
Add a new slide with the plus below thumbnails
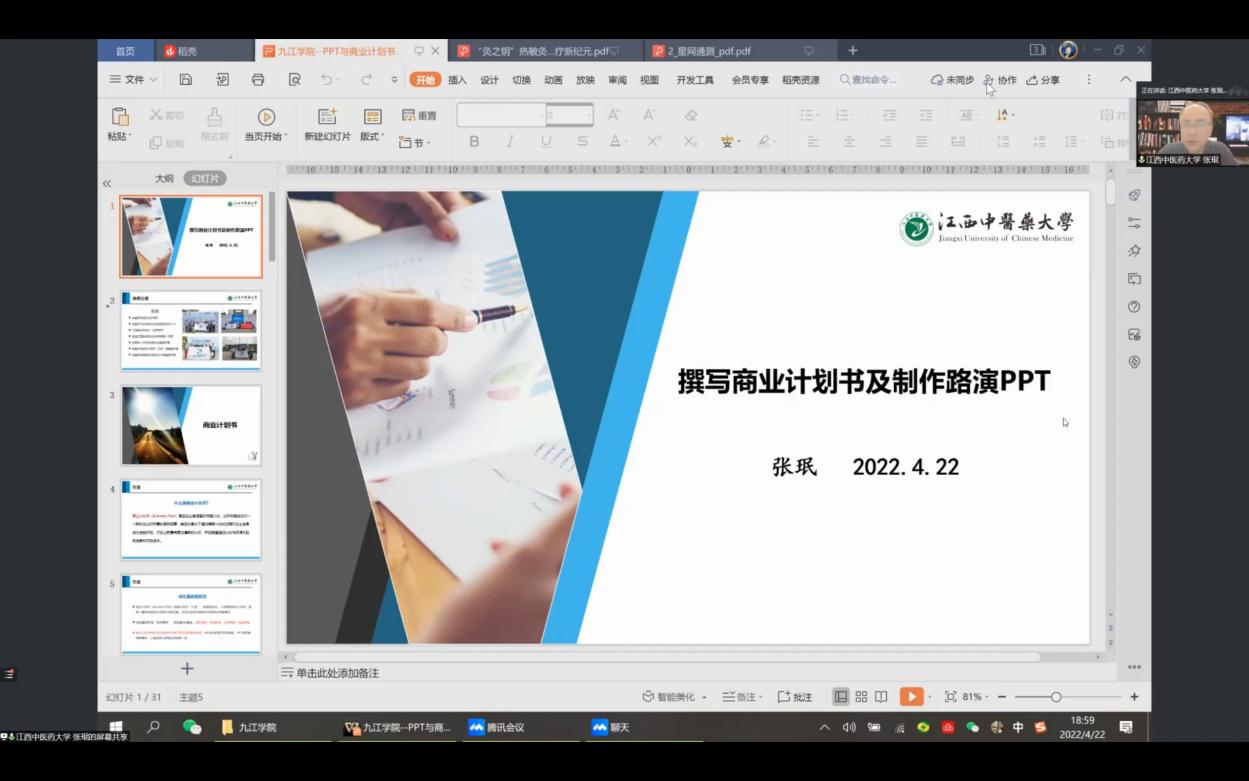click(187, 668)
